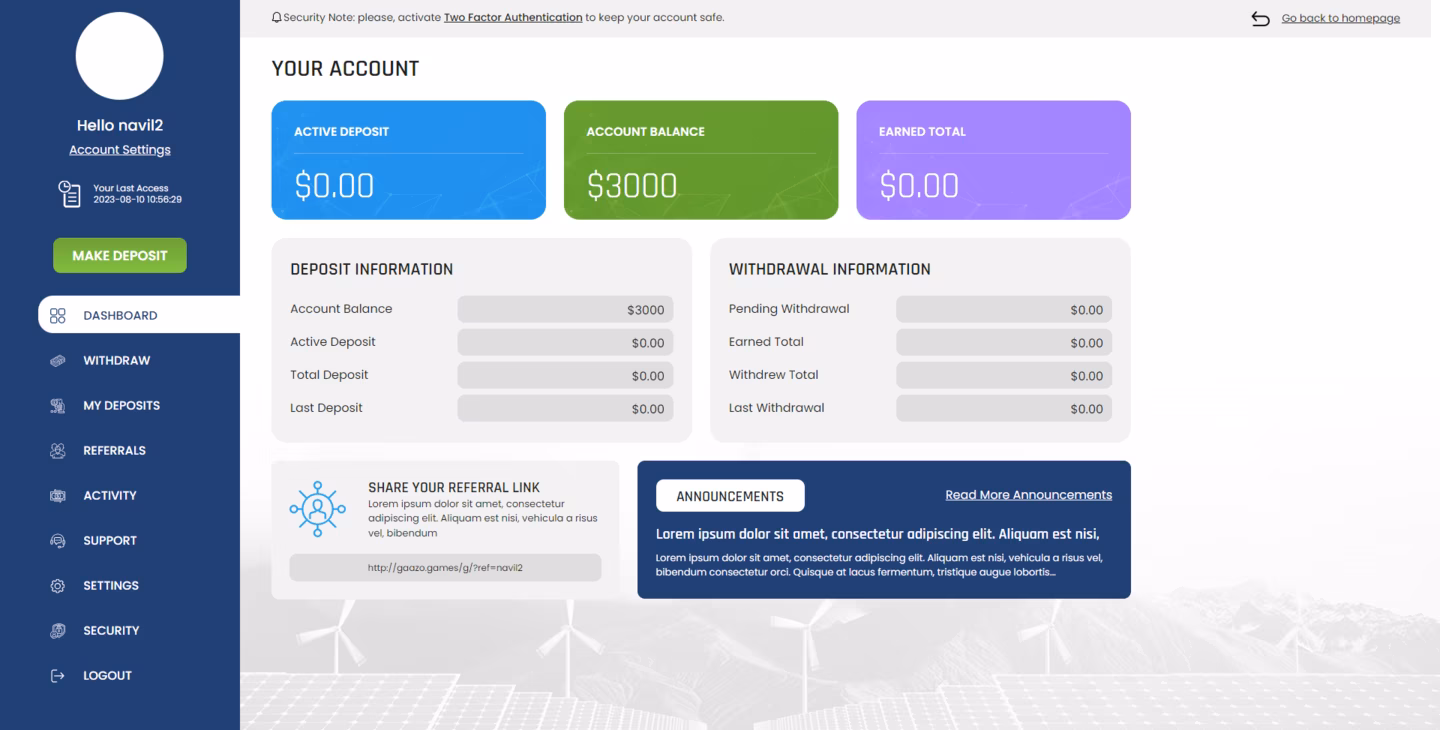Click the Withdraw icon in sidebar
The width and height of the screenshot is (1440, 730).
[x=58, y=361]
